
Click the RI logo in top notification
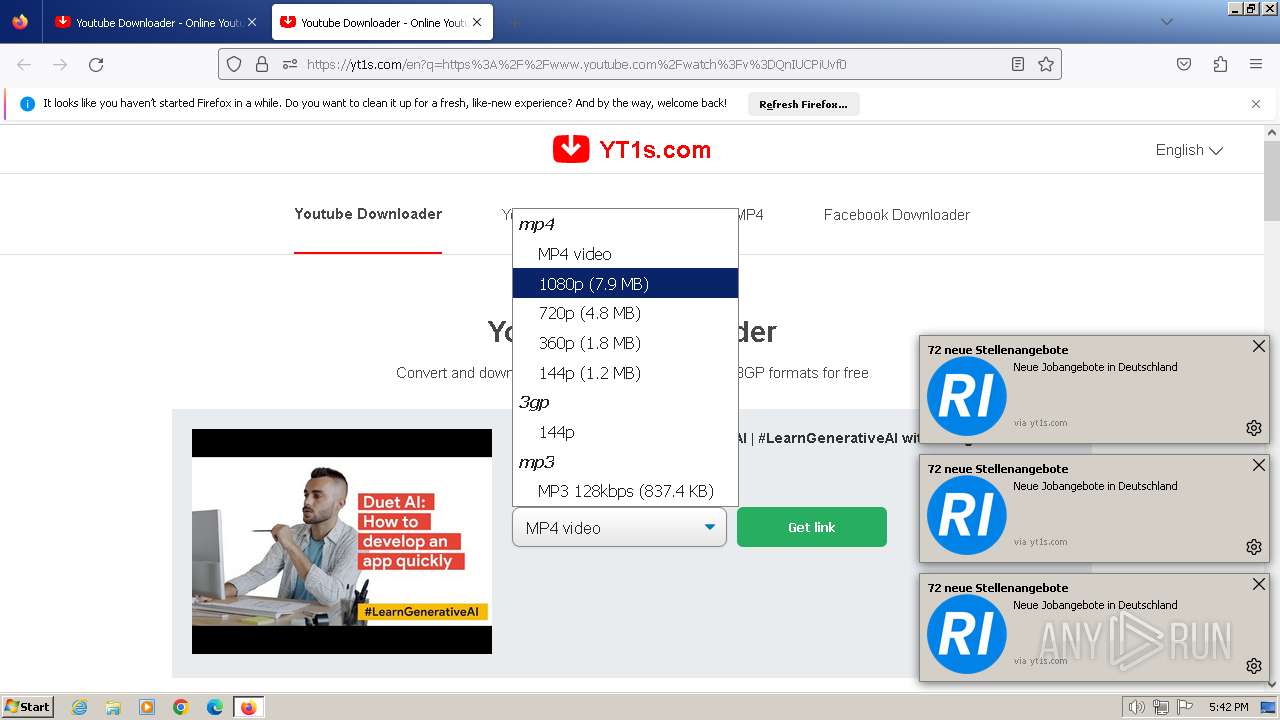click(966, 396)
